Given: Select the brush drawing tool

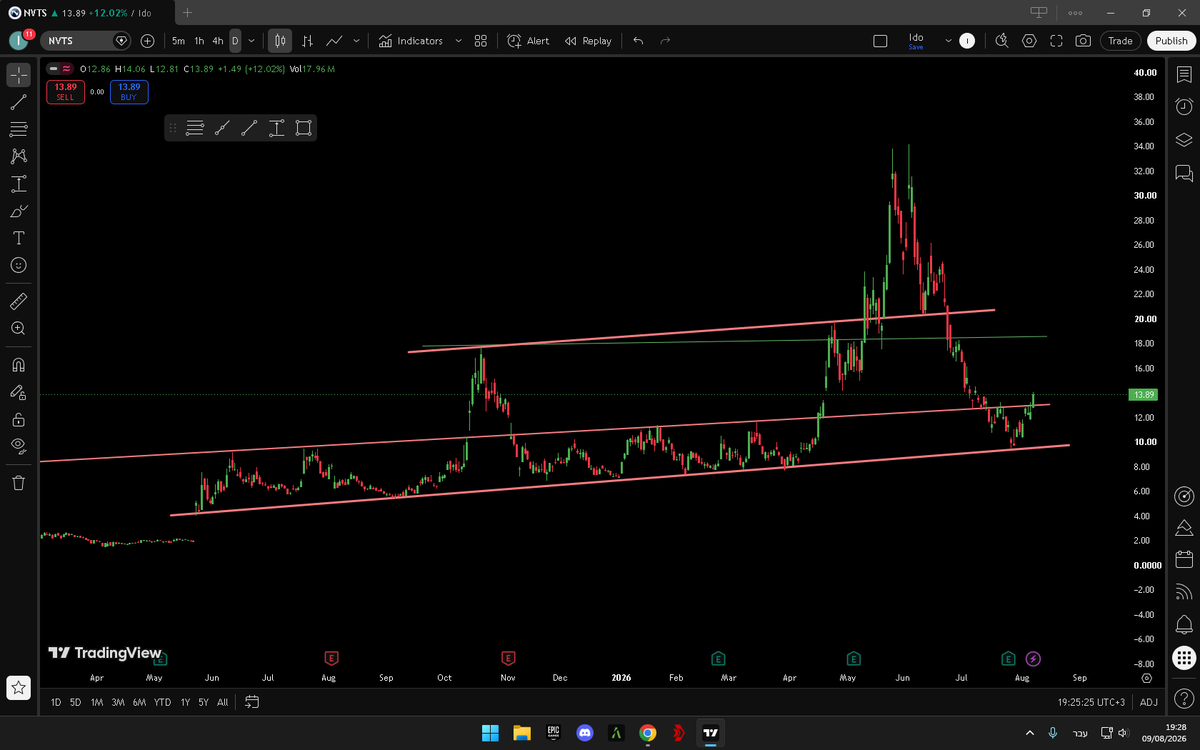Looking at the screenshot, I should pyautogui.click(x=18, y=211).
